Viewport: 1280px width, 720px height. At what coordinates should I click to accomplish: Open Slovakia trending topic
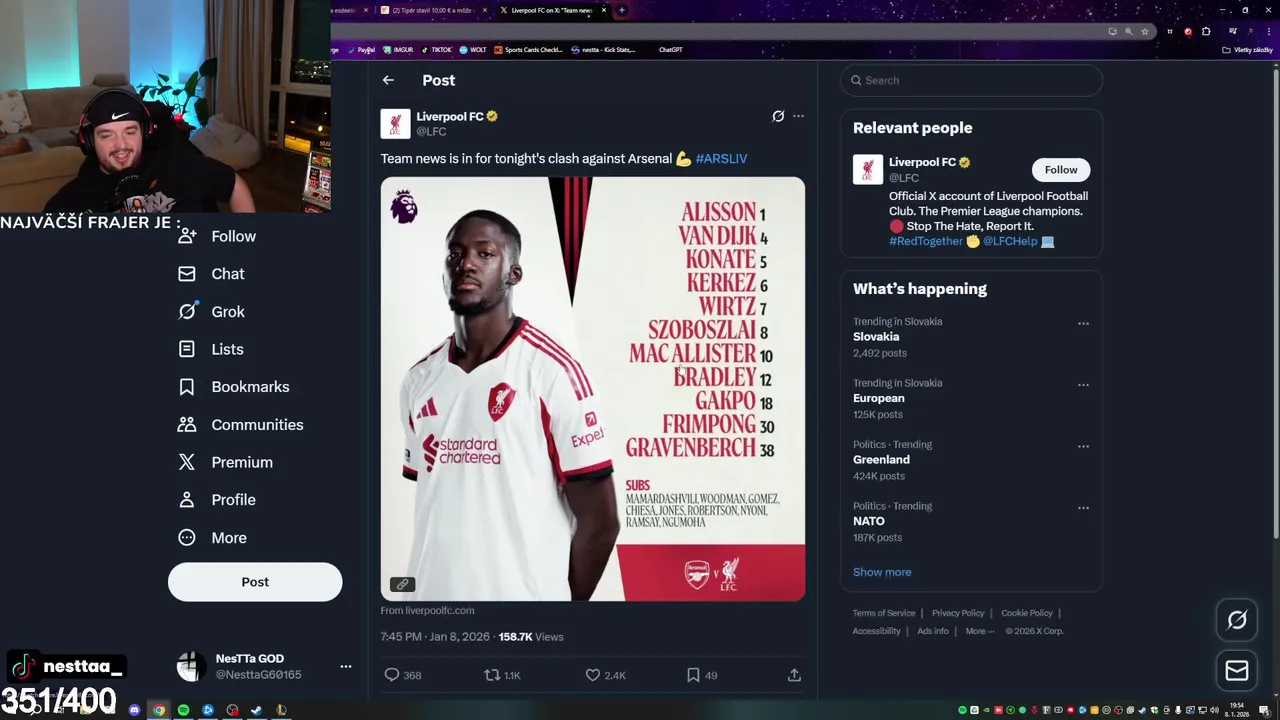coord(876,337)
